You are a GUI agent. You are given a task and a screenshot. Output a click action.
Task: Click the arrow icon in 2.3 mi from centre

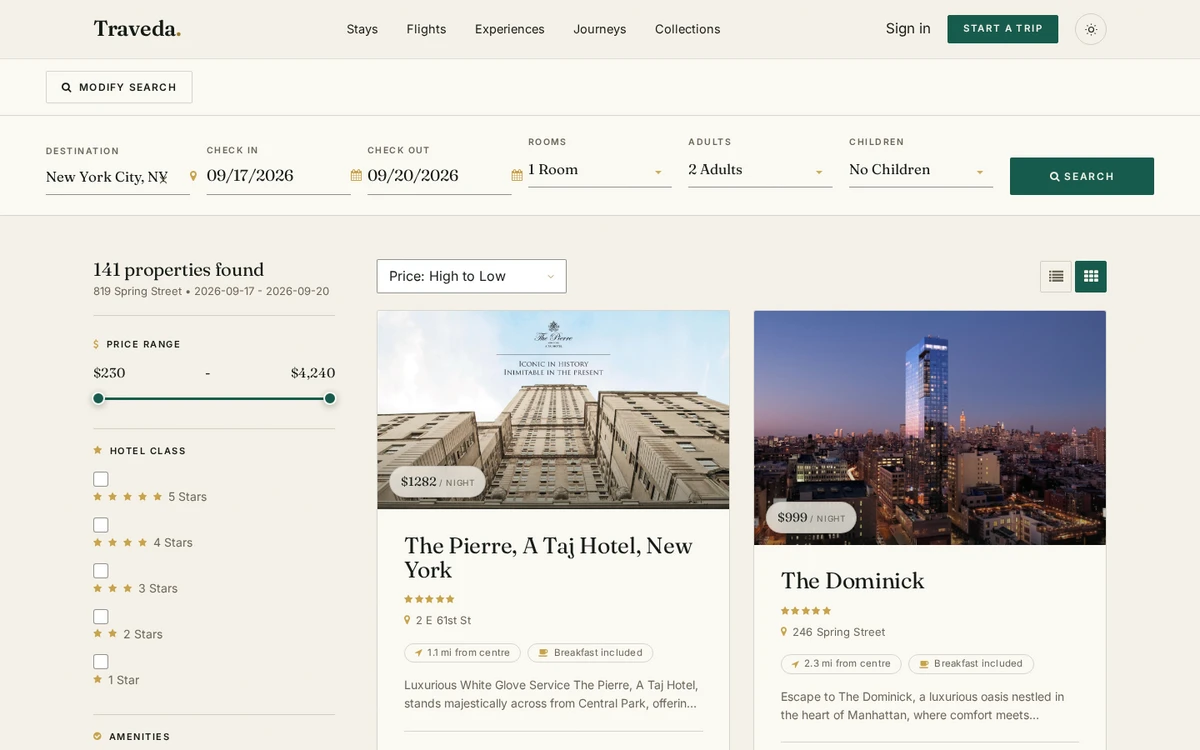pyautogui.click(x=796, y=664)
